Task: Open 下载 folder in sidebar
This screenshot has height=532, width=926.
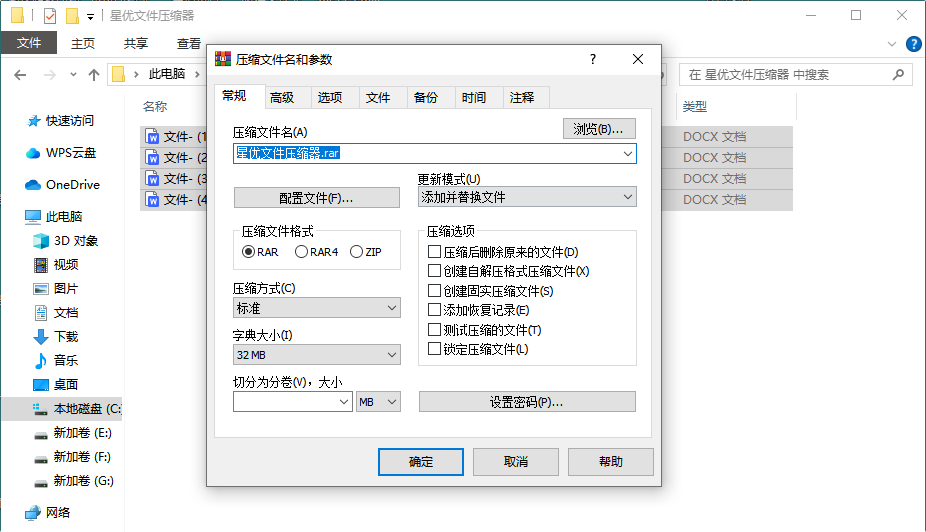Action: (56, 337)
